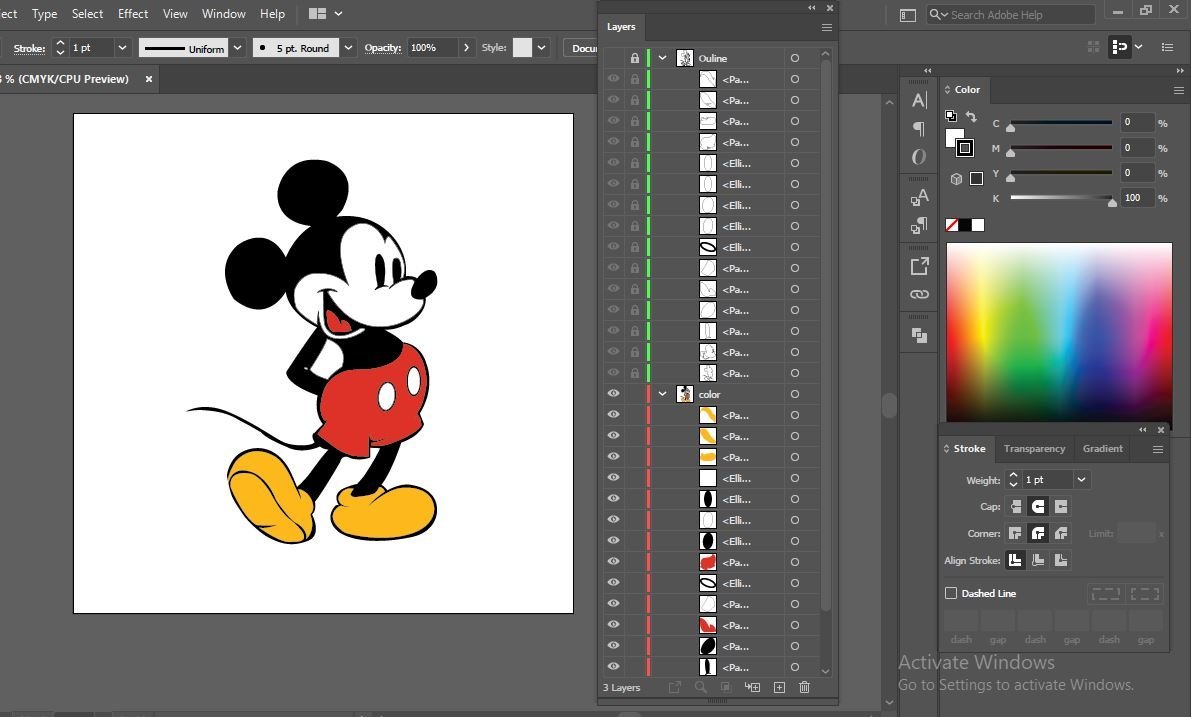Viewport: 1191px width, 717px height.
Task: Open the Color panel options menu
Action: pos(1179,90)
